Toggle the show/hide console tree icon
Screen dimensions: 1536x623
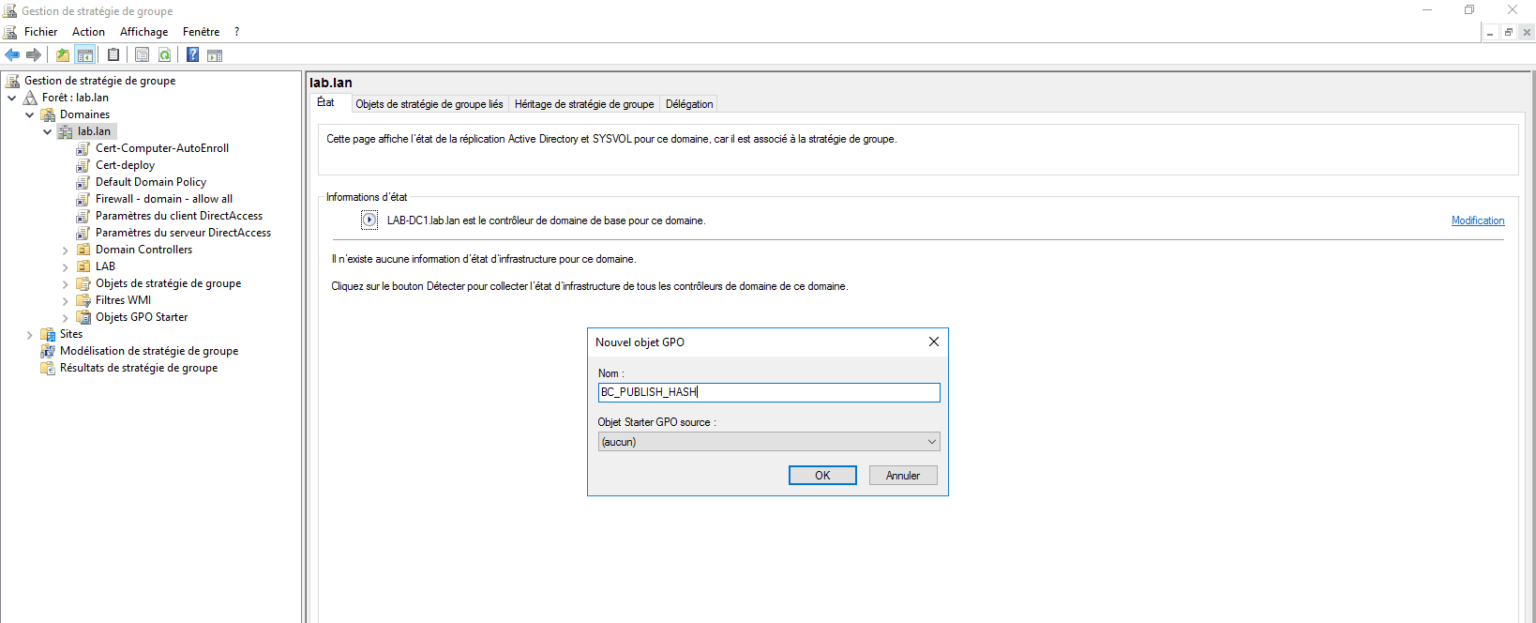click(85, 55)
